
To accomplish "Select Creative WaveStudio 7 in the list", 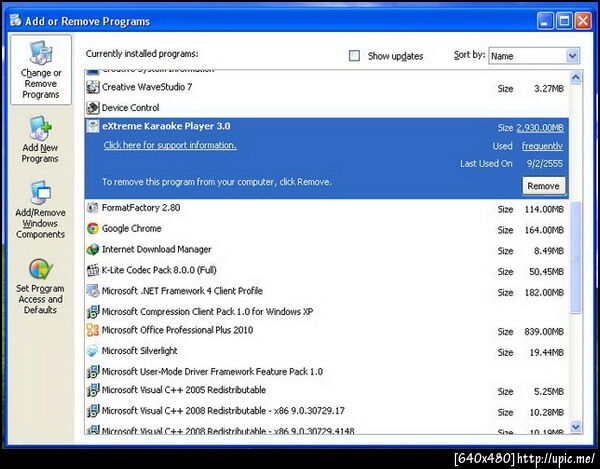I will point(327,87).
